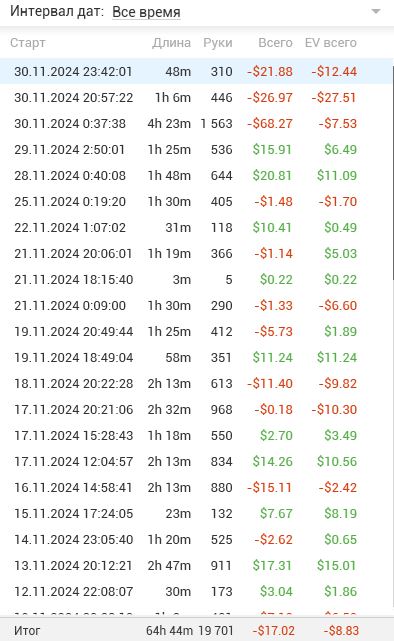
Task: Sort by the Руки column header
Action: point(218,43)
